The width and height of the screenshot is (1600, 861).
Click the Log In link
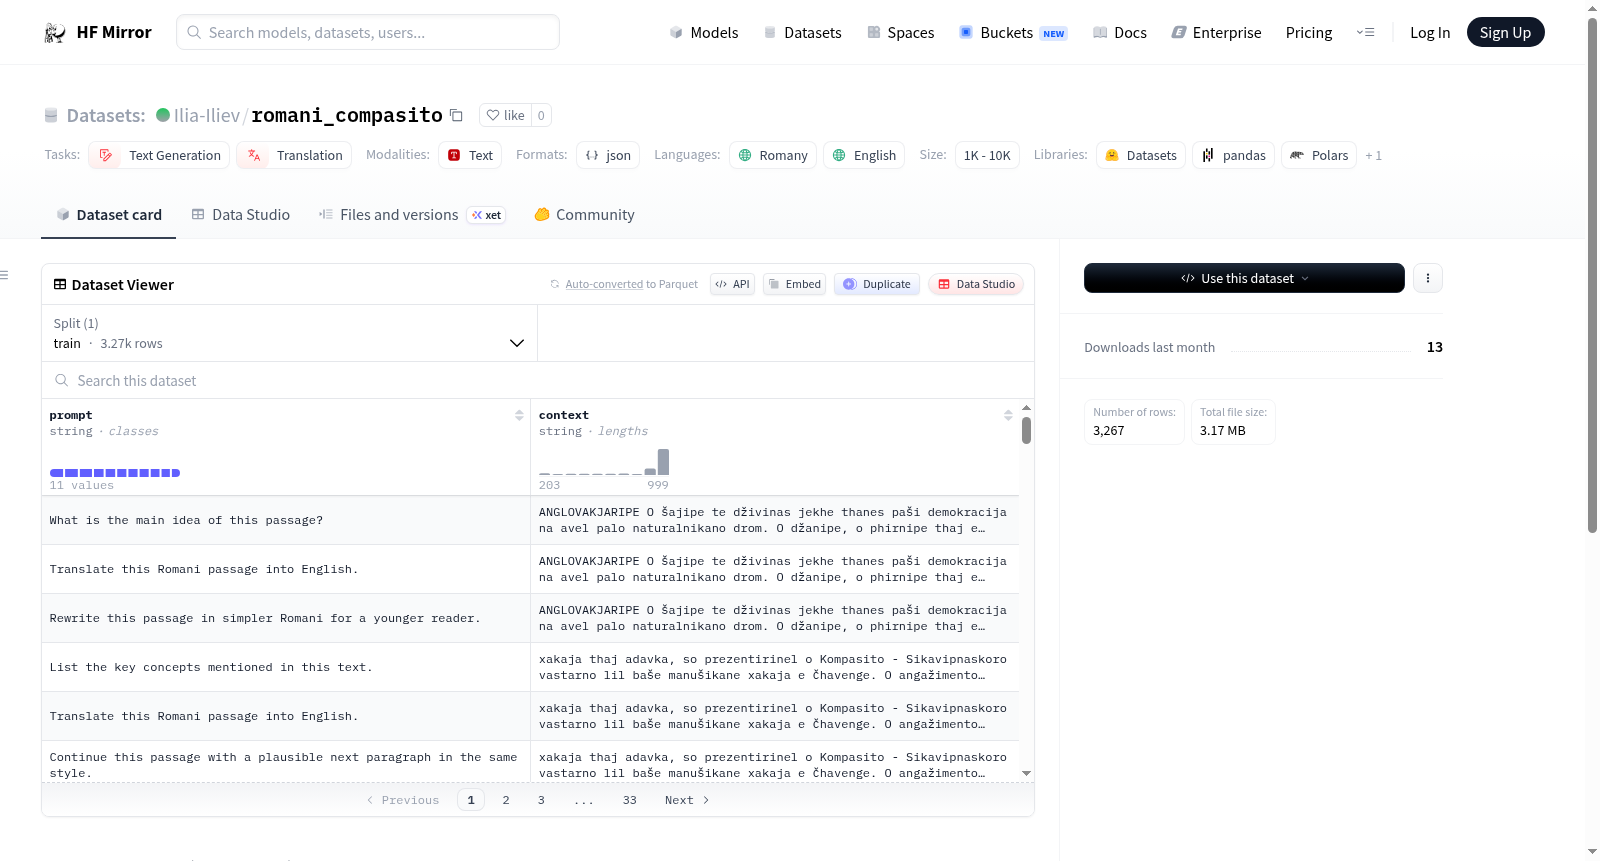[1430, 33]
